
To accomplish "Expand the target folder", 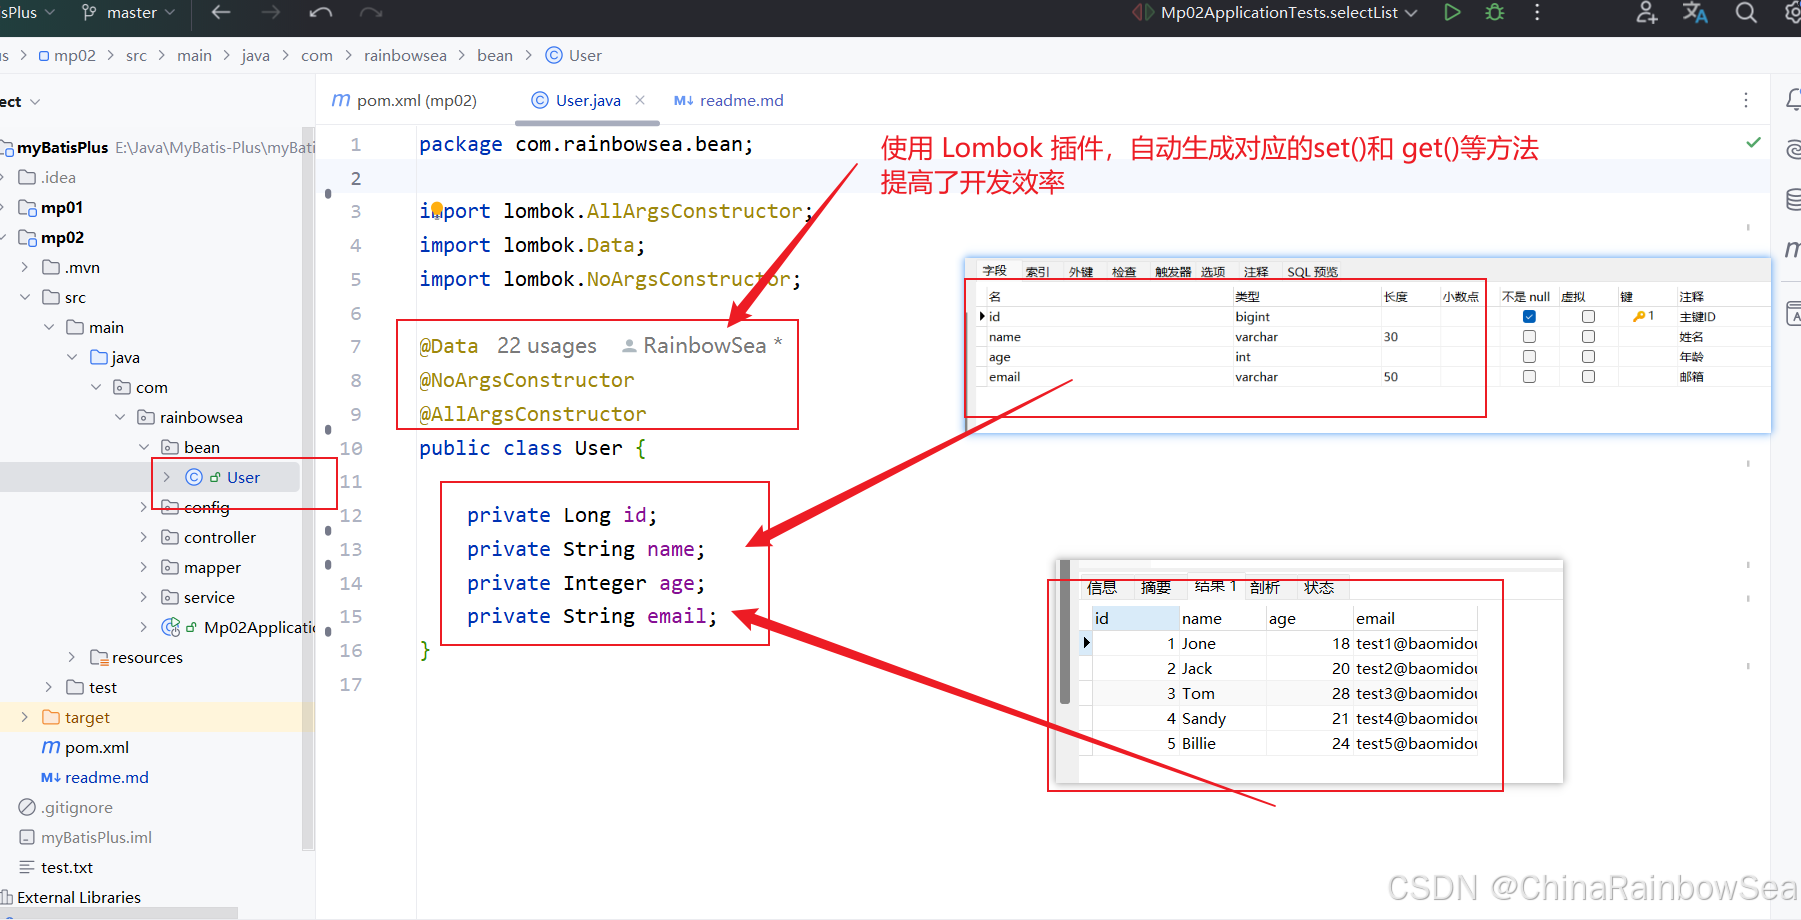I will pos(25,717).
